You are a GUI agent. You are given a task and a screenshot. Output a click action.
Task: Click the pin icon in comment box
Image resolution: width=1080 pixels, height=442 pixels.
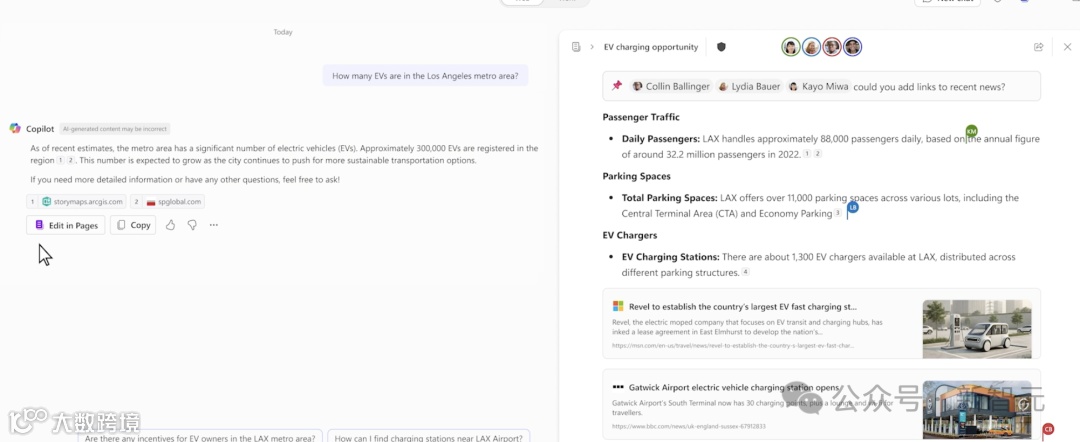click(x=617, y=86)
